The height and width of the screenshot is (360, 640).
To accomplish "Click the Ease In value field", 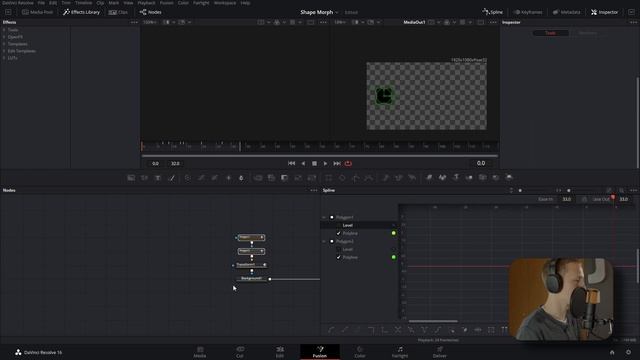I will (567, 199).
